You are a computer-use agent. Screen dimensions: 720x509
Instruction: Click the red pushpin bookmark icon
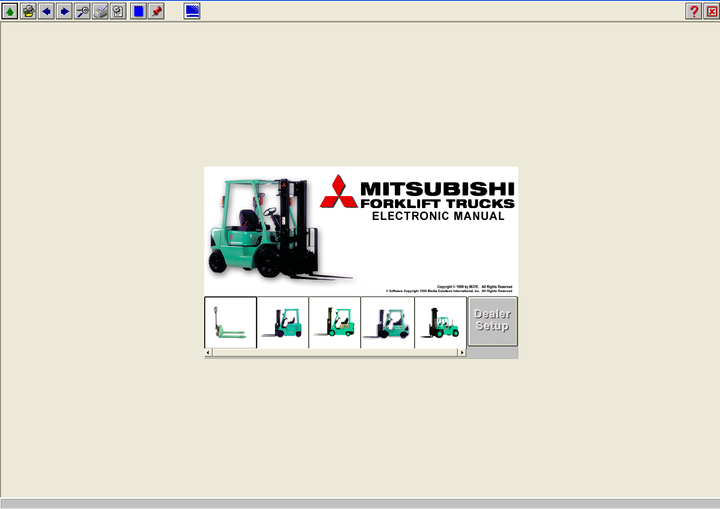point(156,11)
